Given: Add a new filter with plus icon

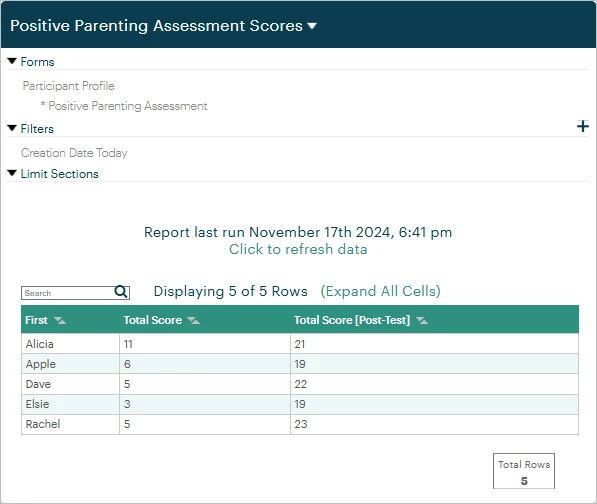Looking at the screenshot, I should (x=583, y=126).
